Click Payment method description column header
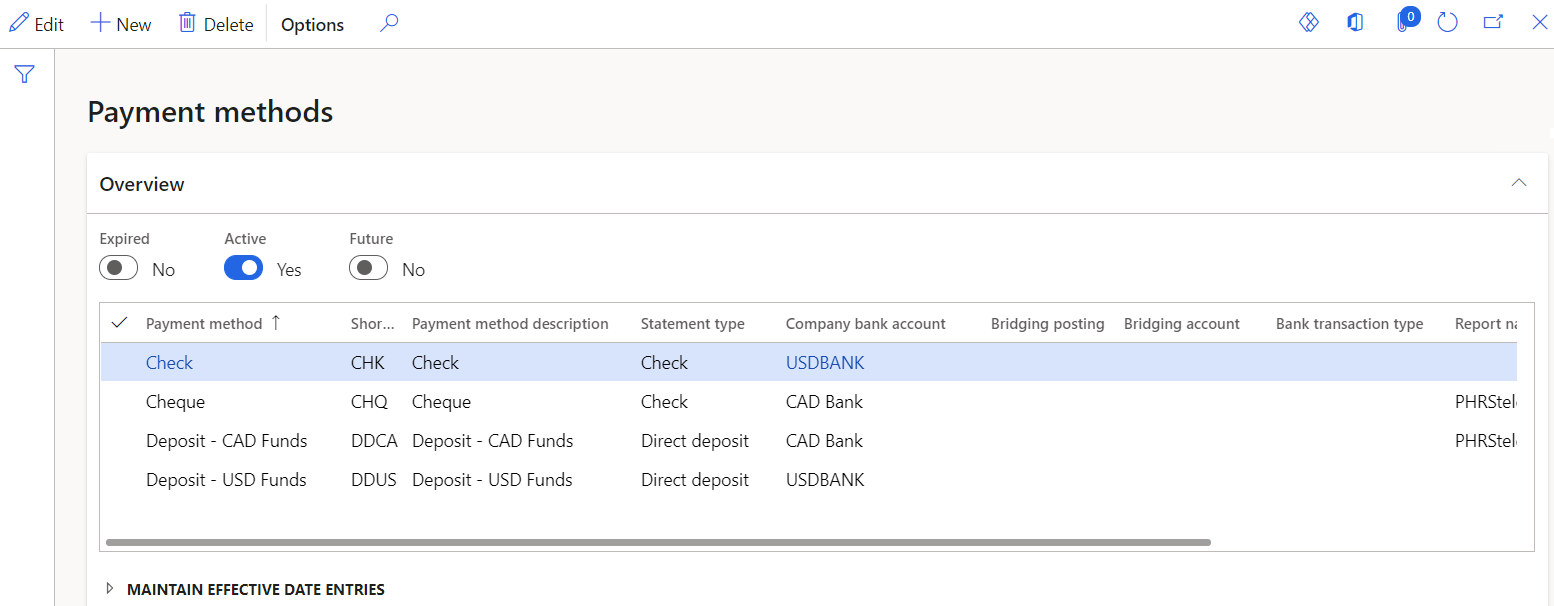The image size is (1554, 606). [510, 324]
